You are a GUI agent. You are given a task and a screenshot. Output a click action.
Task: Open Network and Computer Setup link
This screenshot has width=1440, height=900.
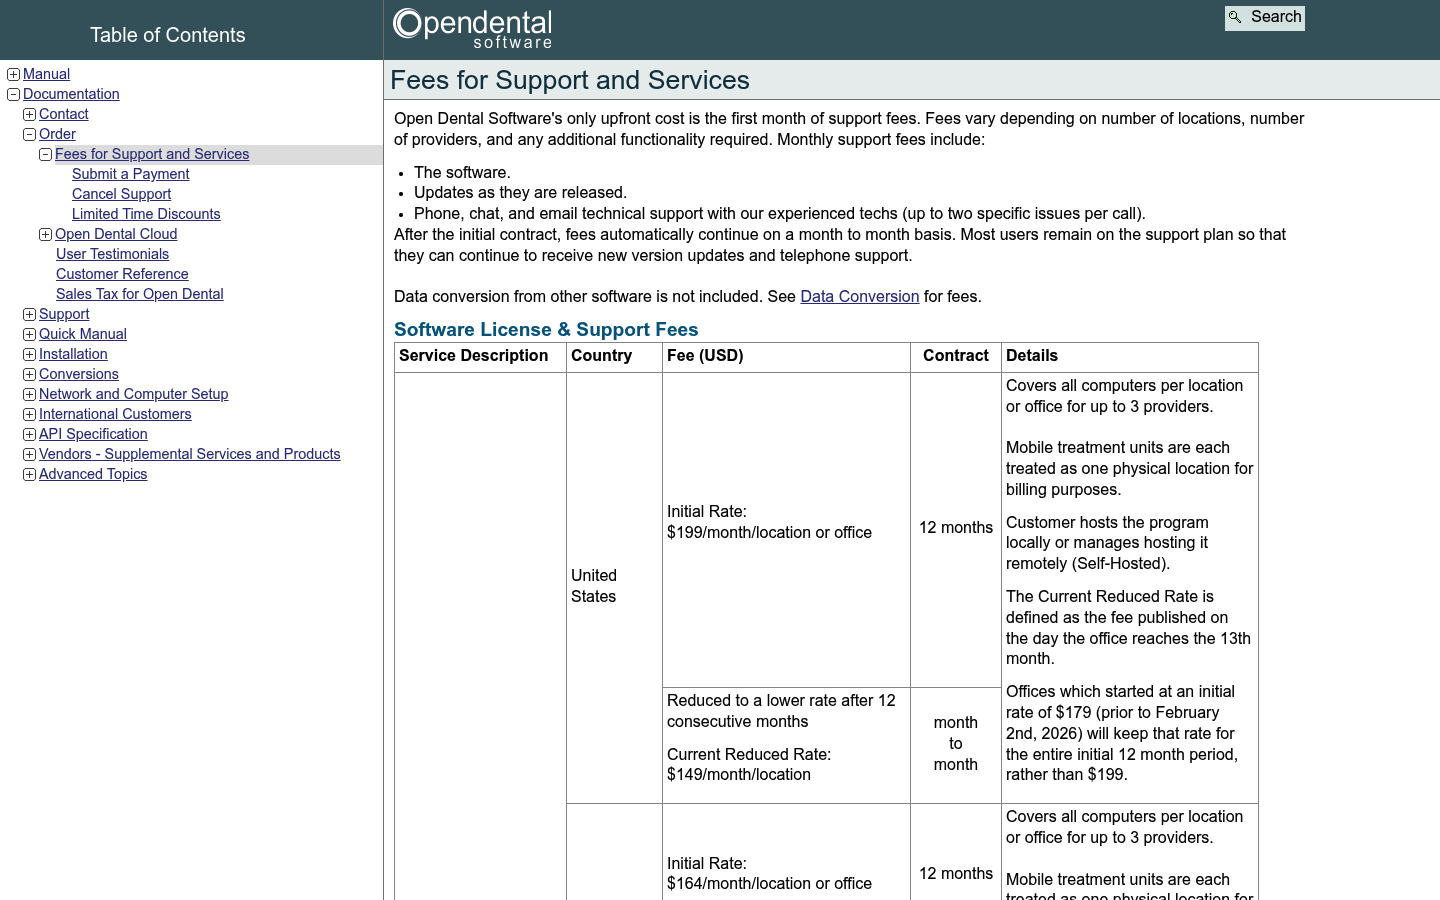pos(134,394)
